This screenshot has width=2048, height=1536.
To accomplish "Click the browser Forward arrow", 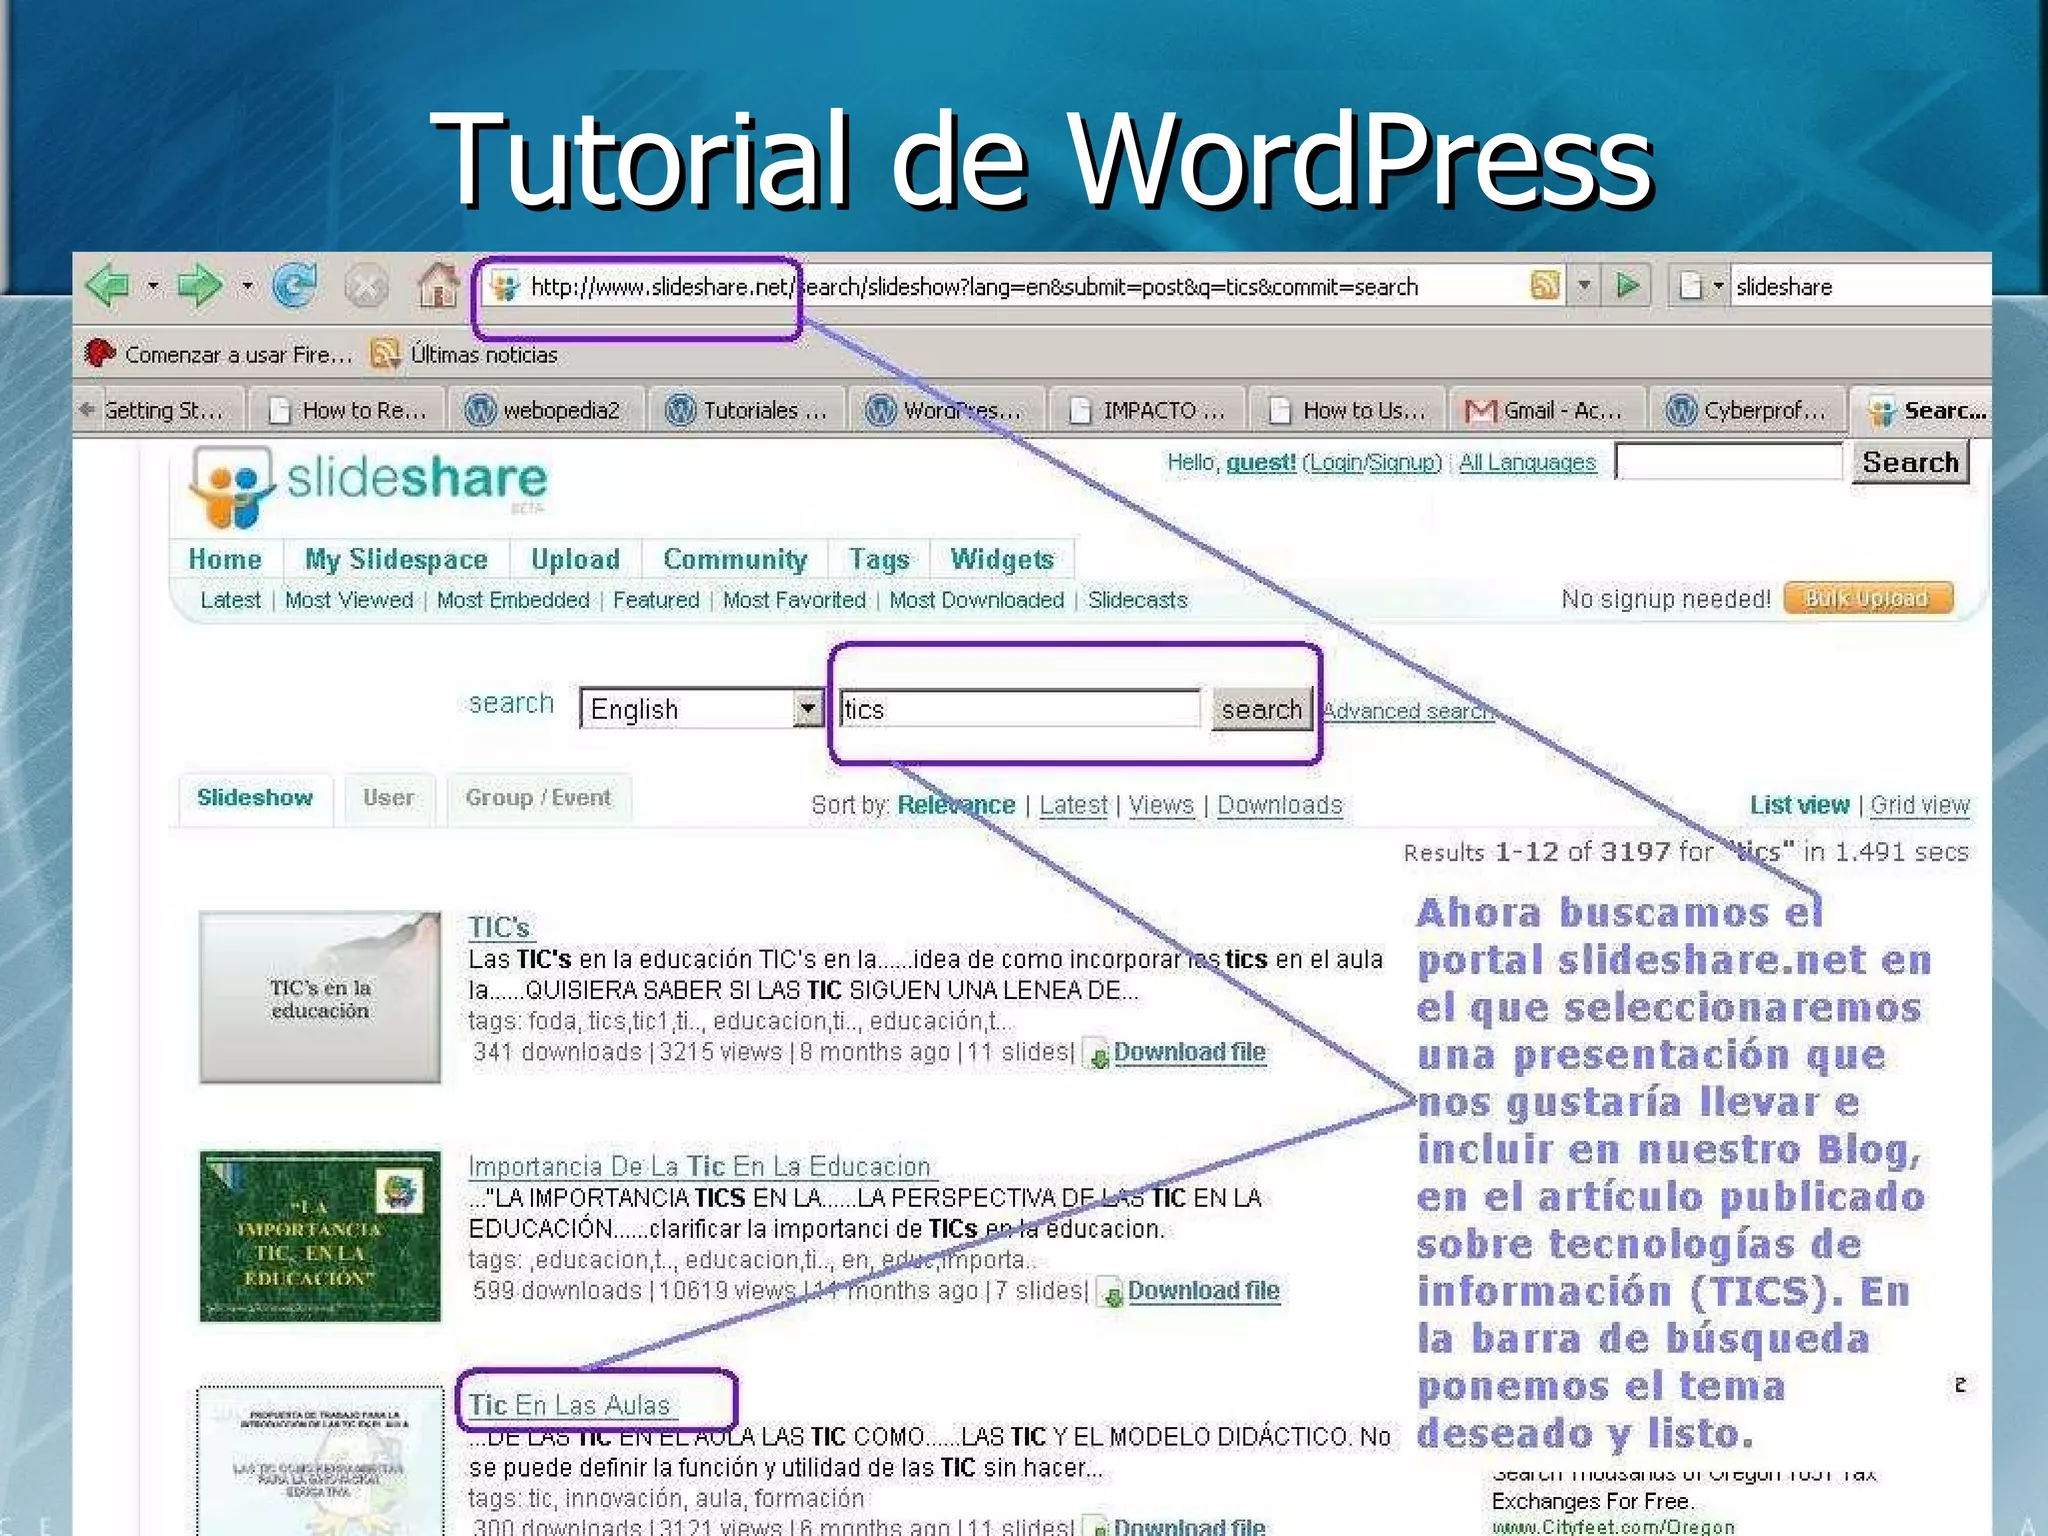I will pyautogui.click(x=198, y=287).
